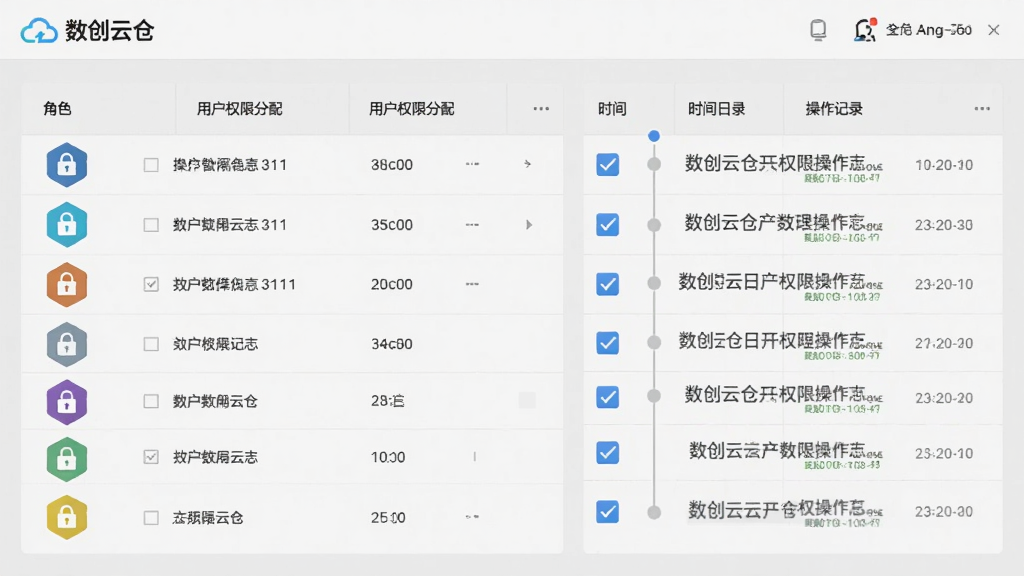Select the purple lock role icon
This screenshot has height=576, width=1024.
coord(67,402)
